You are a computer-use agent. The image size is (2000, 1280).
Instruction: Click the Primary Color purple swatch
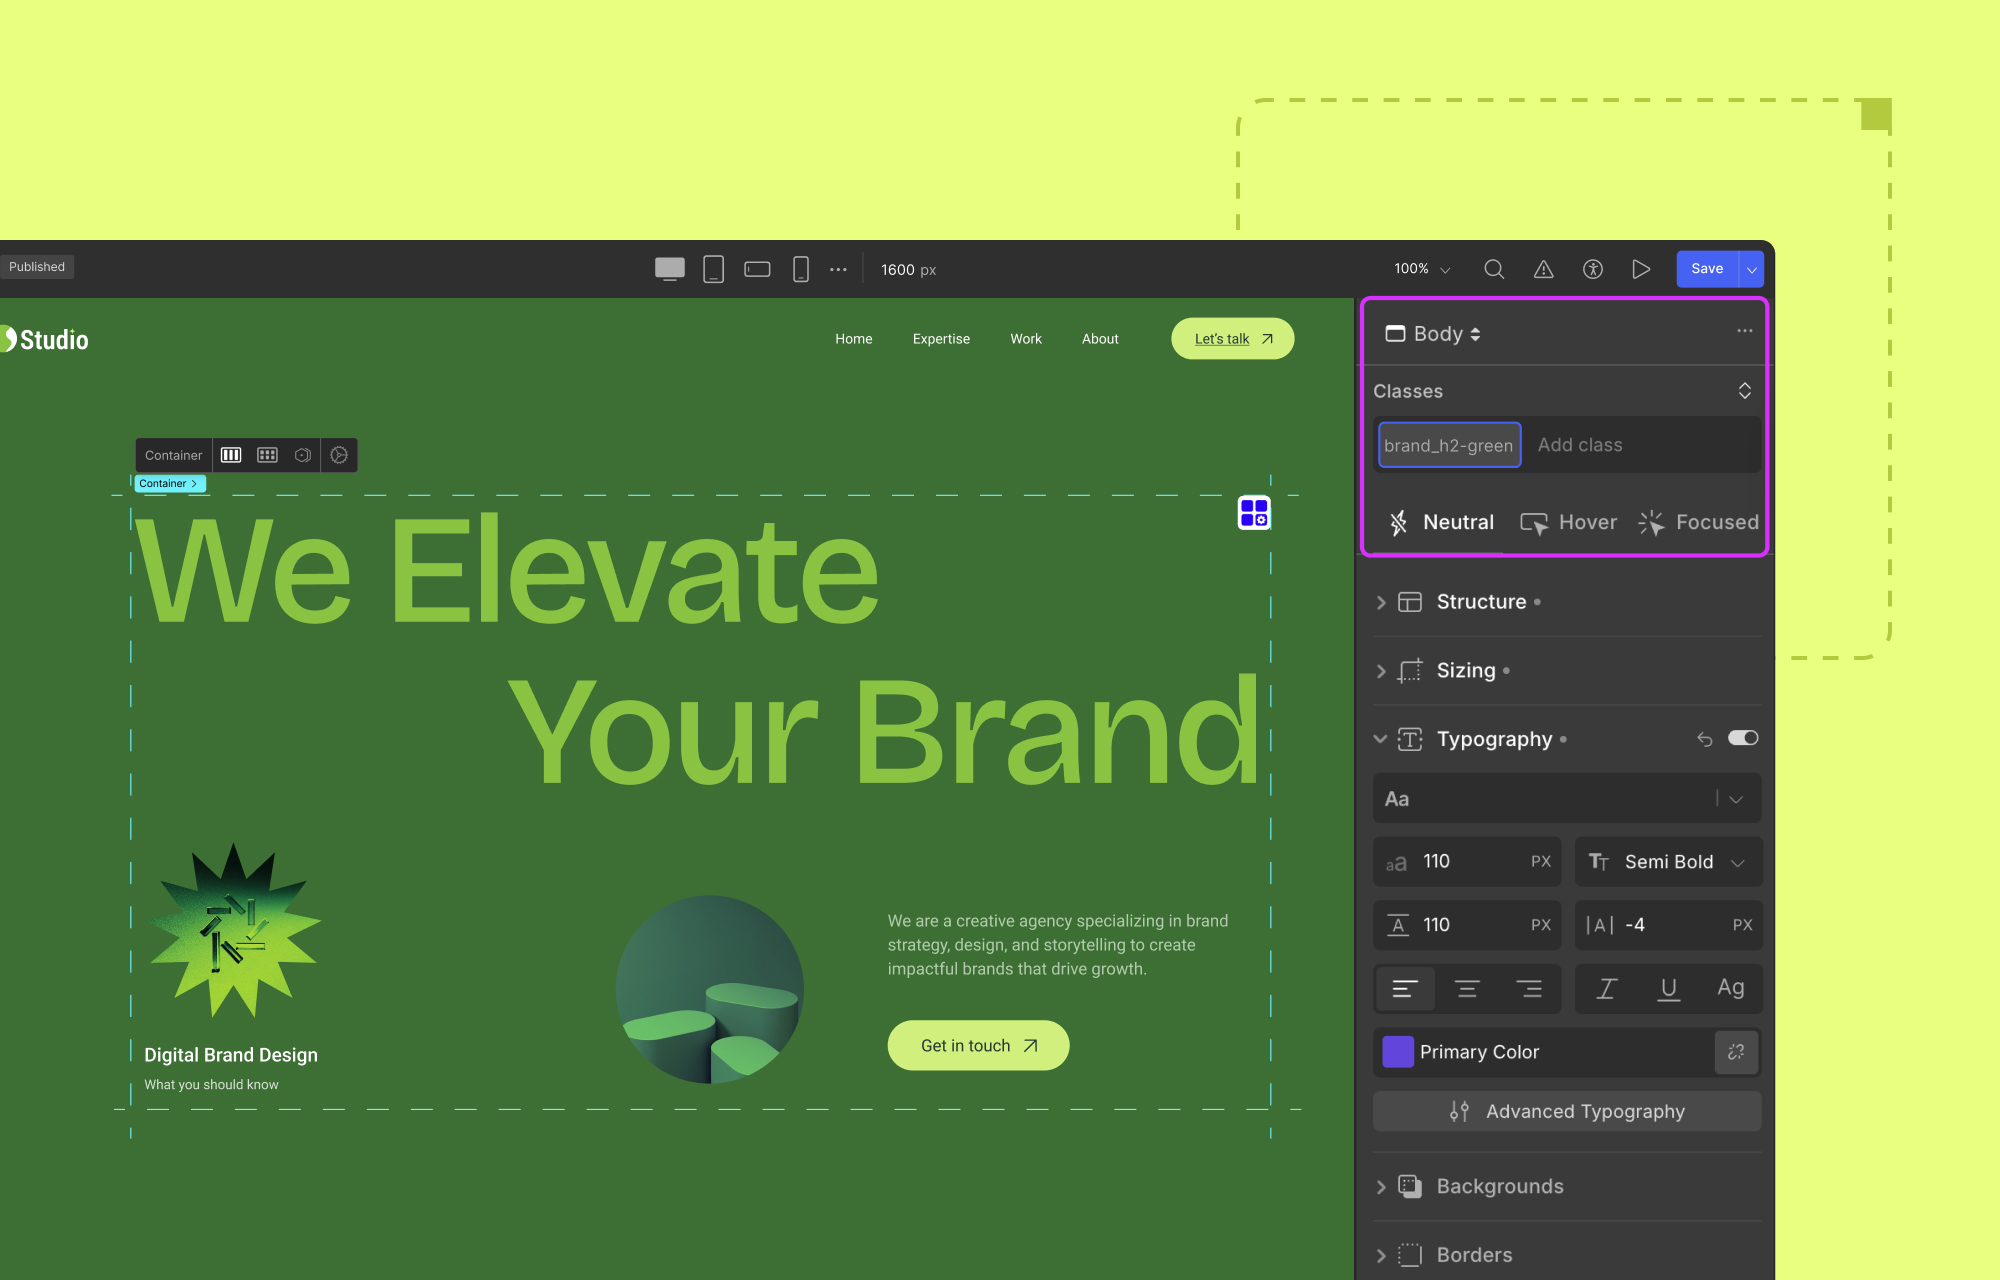pos(1397,1052)
